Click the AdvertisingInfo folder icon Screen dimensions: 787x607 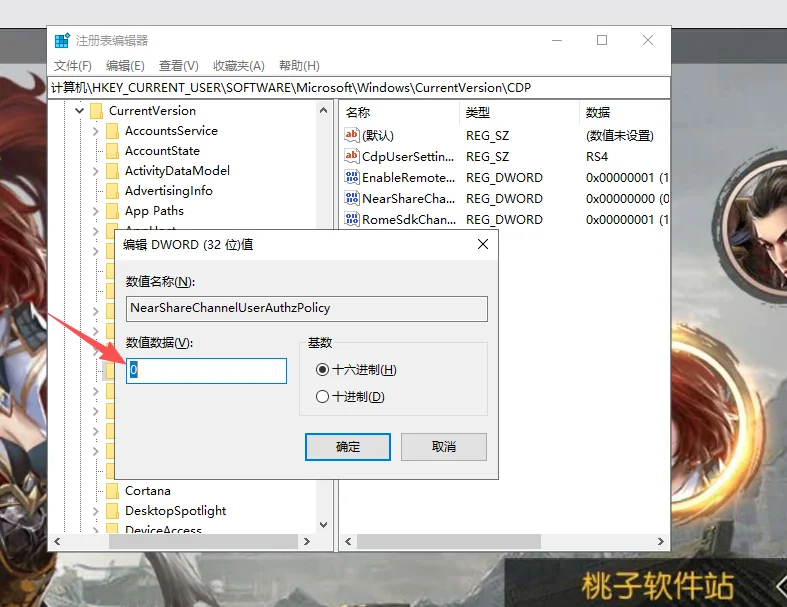click(x=112, y=191)
